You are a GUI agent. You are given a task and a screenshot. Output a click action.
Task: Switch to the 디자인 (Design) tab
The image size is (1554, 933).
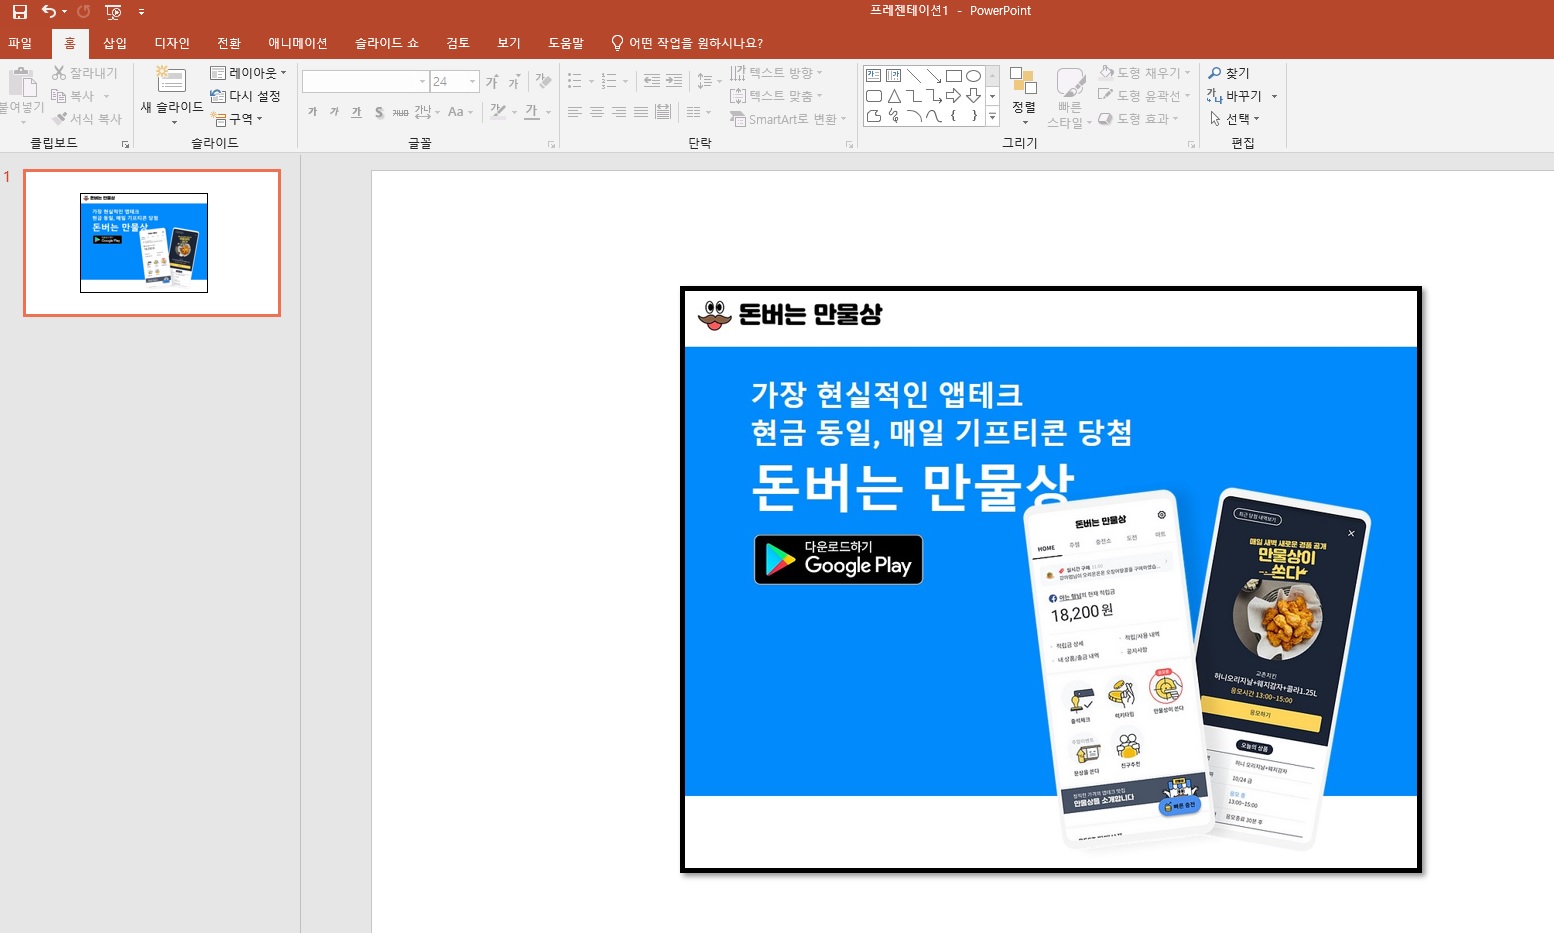pyautogui.click(x=172, y=43)
